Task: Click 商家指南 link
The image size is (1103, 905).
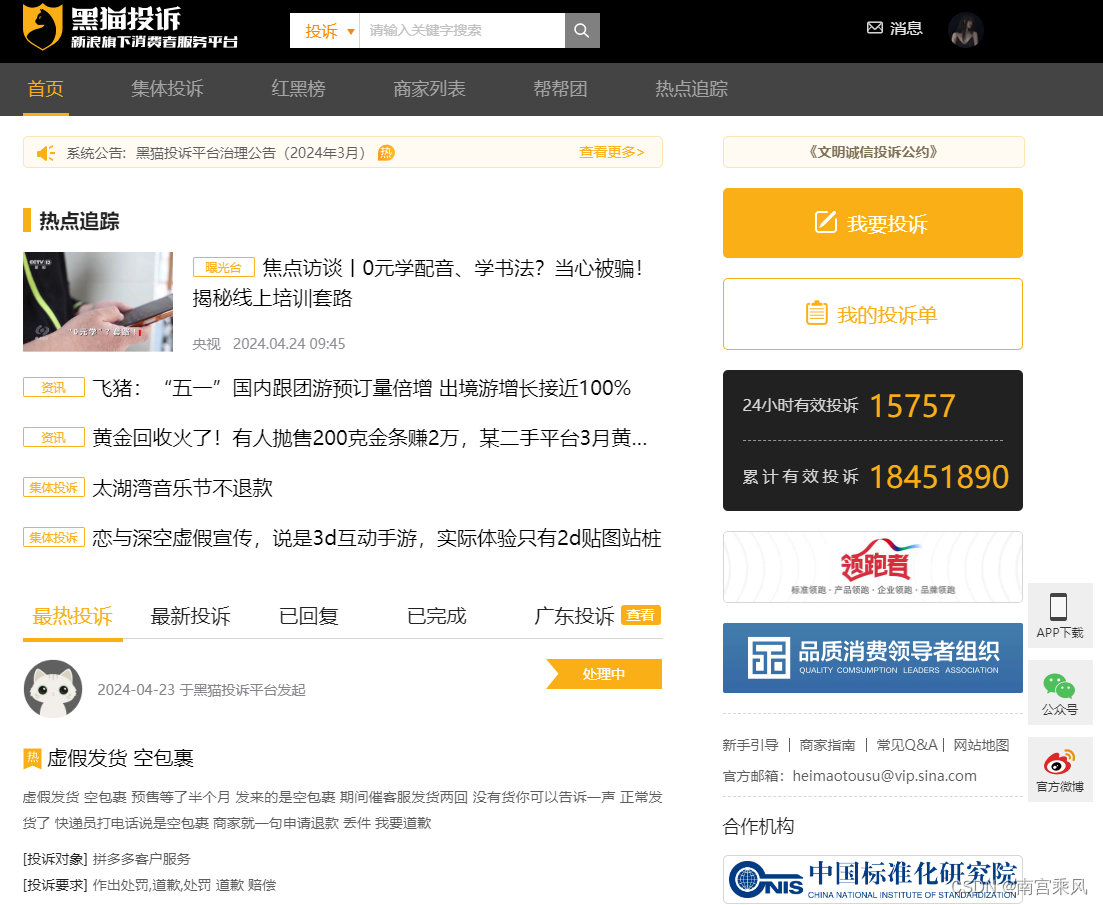Action: click(x=827, y=745)
